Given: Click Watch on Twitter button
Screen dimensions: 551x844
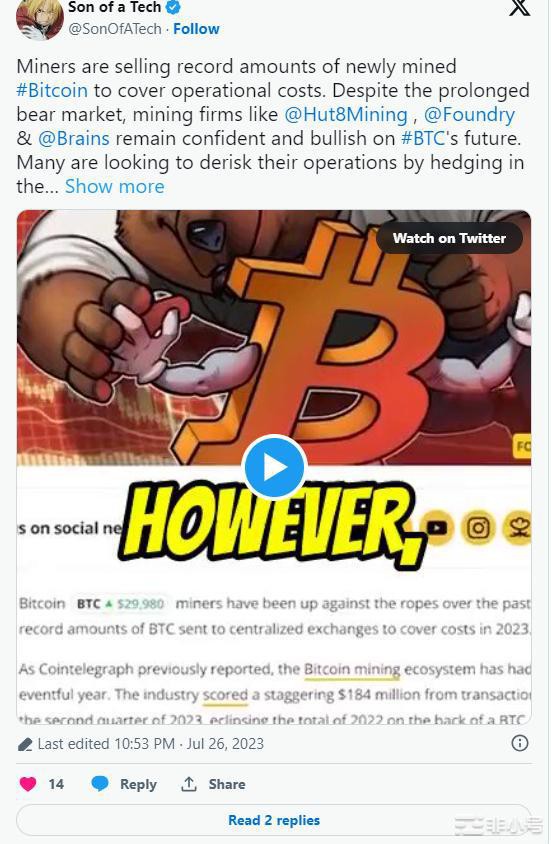Looking at the screenshot, I should pos(449,238).
